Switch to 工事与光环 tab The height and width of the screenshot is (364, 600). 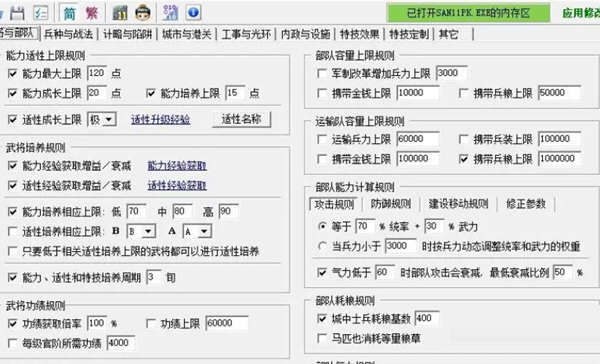[x=246, y=34]
